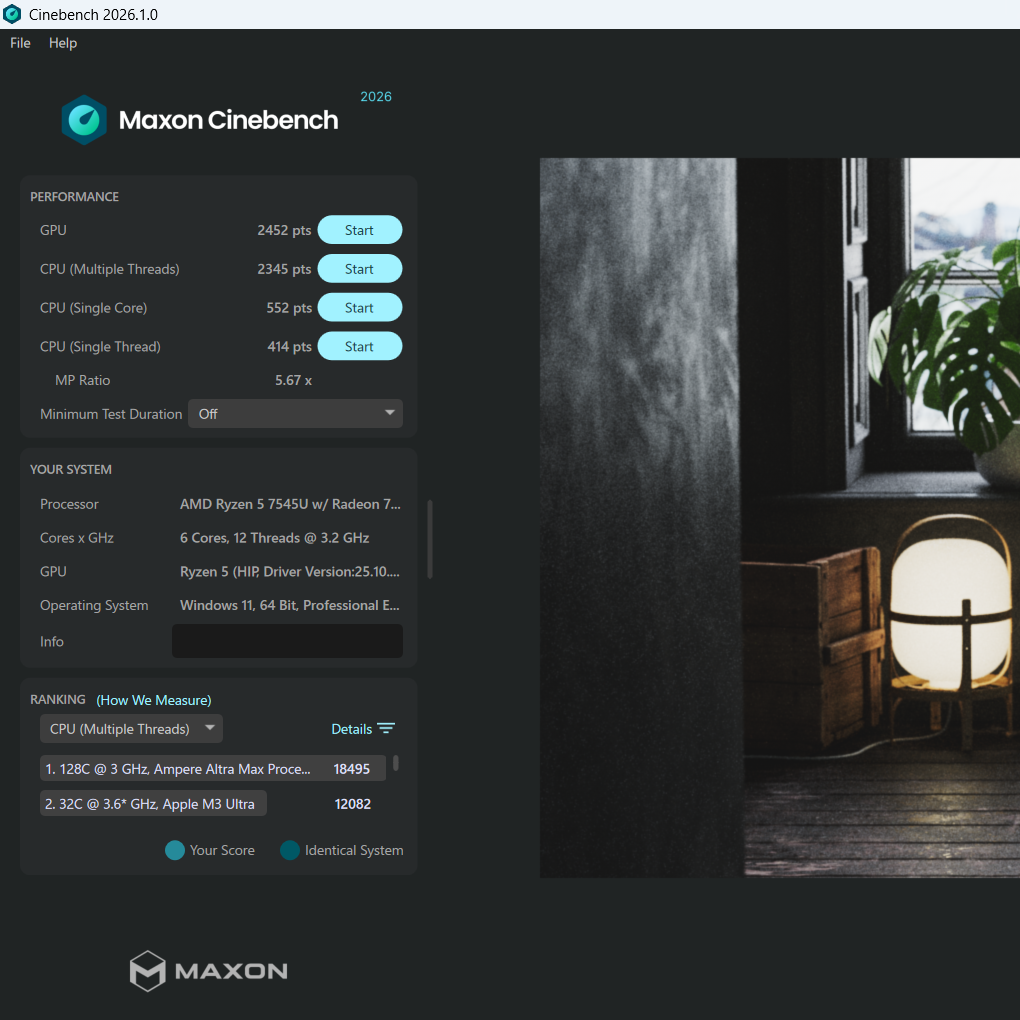This screenshot has height=1020, width=1020.
Task: Click the processor name AMD Ryzen 5 7545U
Action: [290, 504]
